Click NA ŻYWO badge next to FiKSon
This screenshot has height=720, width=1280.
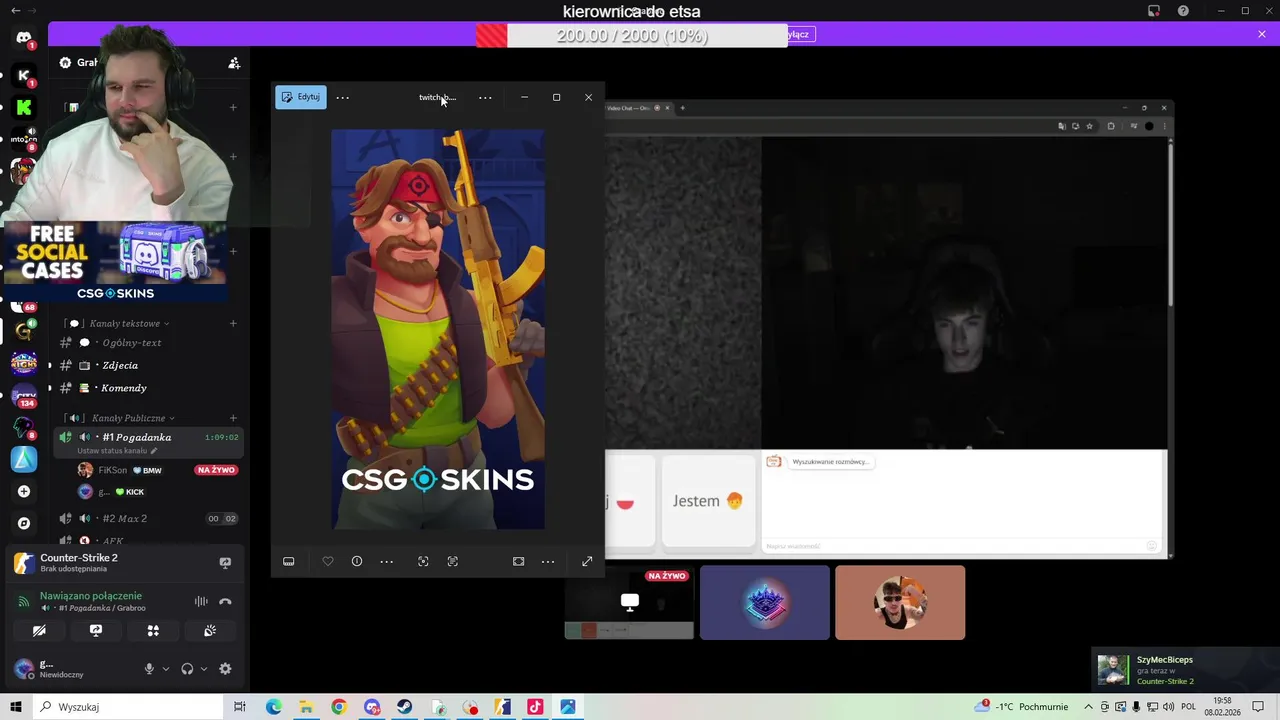(216, 470)
